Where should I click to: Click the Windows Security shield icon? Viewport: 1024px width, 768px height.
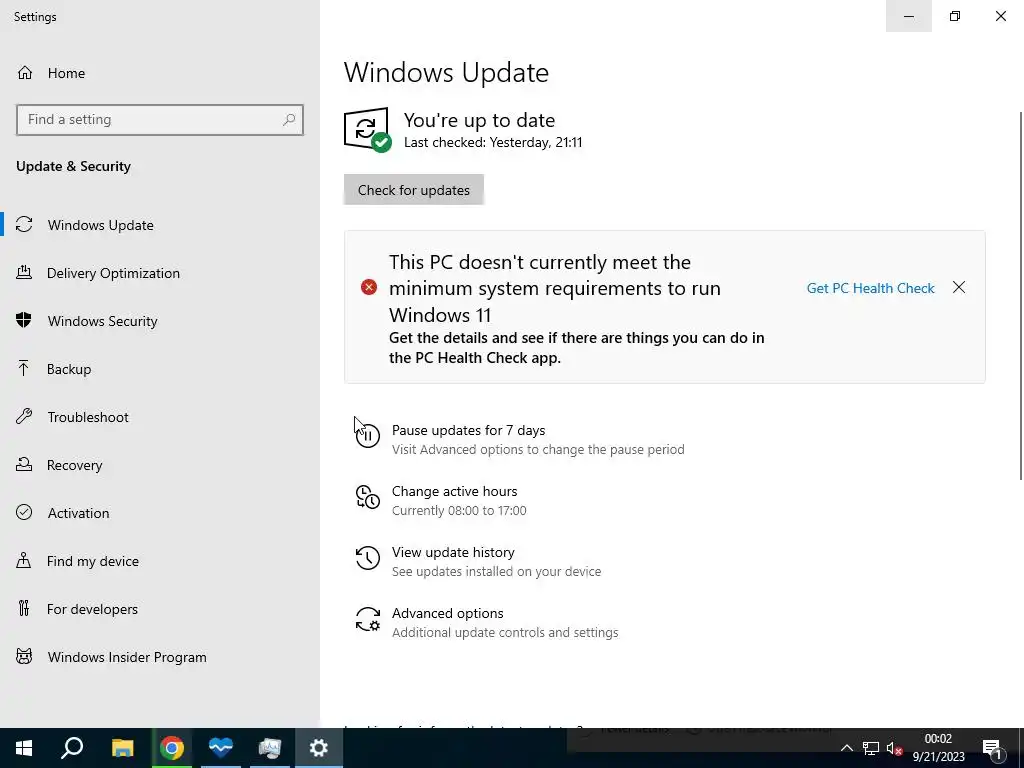pos(24,320)
